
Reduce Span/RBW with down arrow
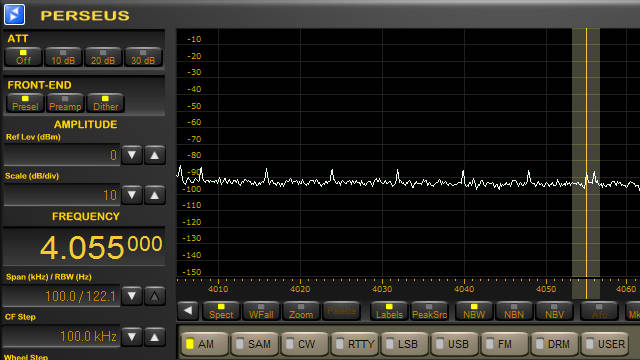pyautogui.click(x=131, y=296)
